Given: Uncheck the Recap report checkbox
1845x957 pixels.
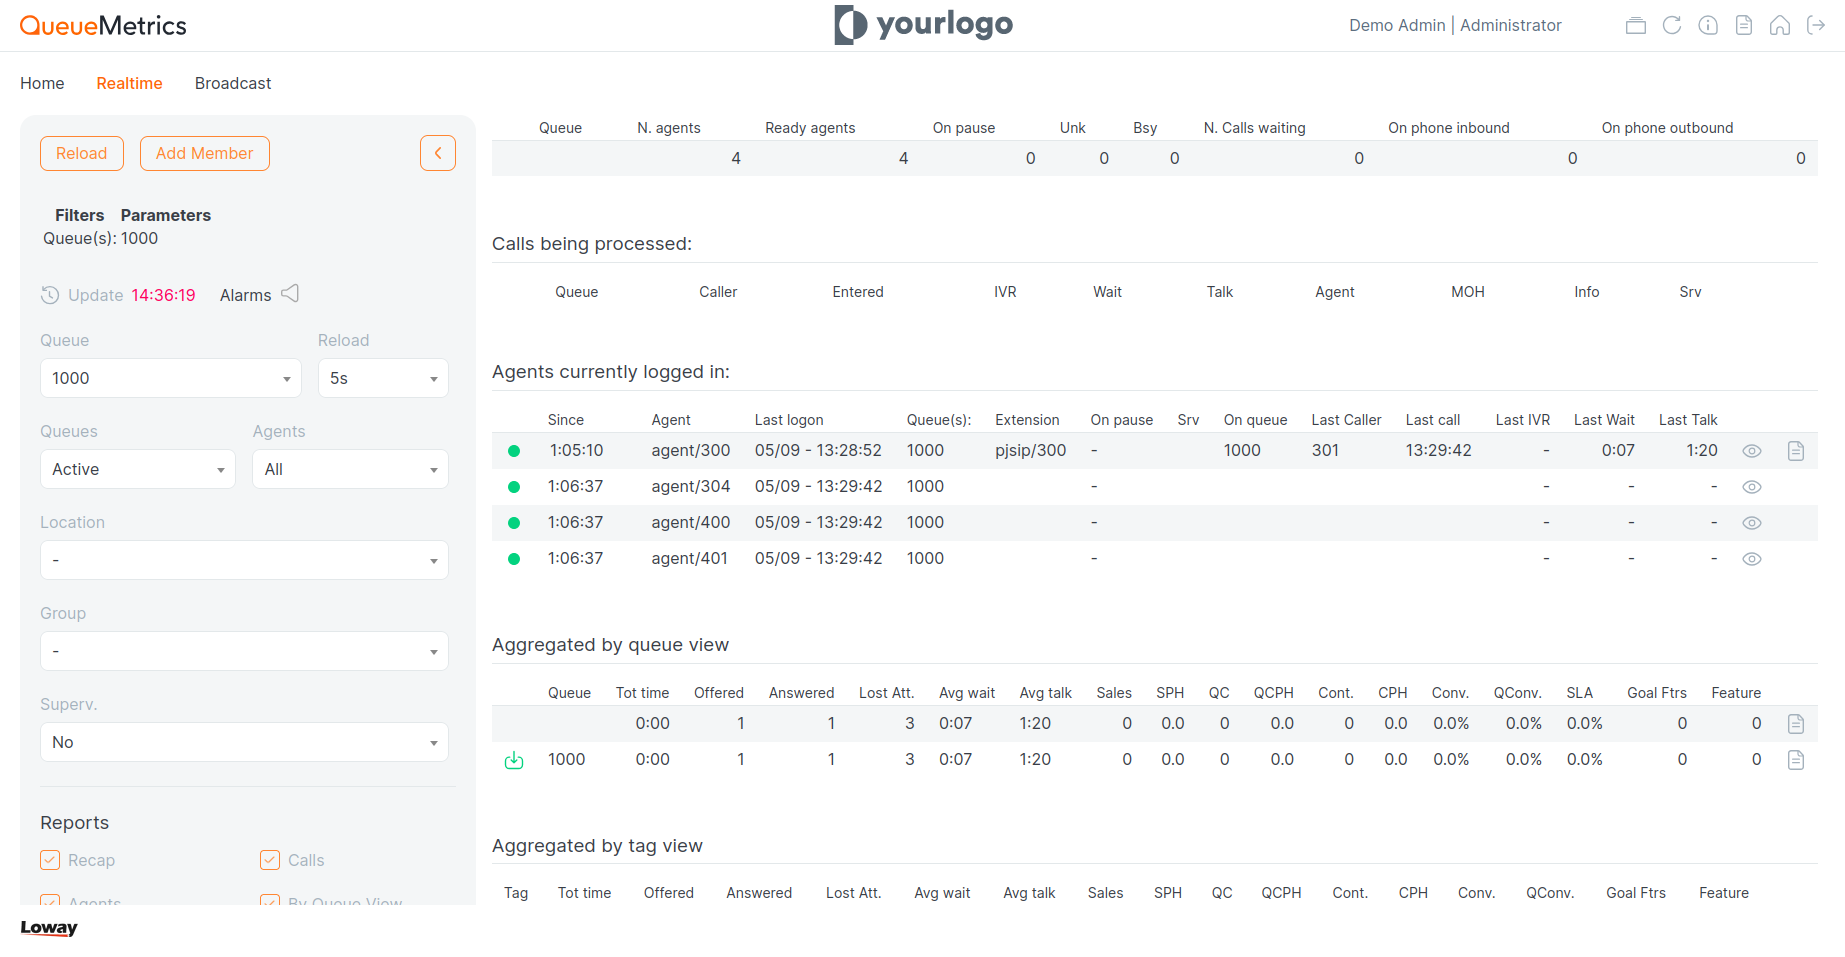Looking at the screenshot, I should coord(49,859).
